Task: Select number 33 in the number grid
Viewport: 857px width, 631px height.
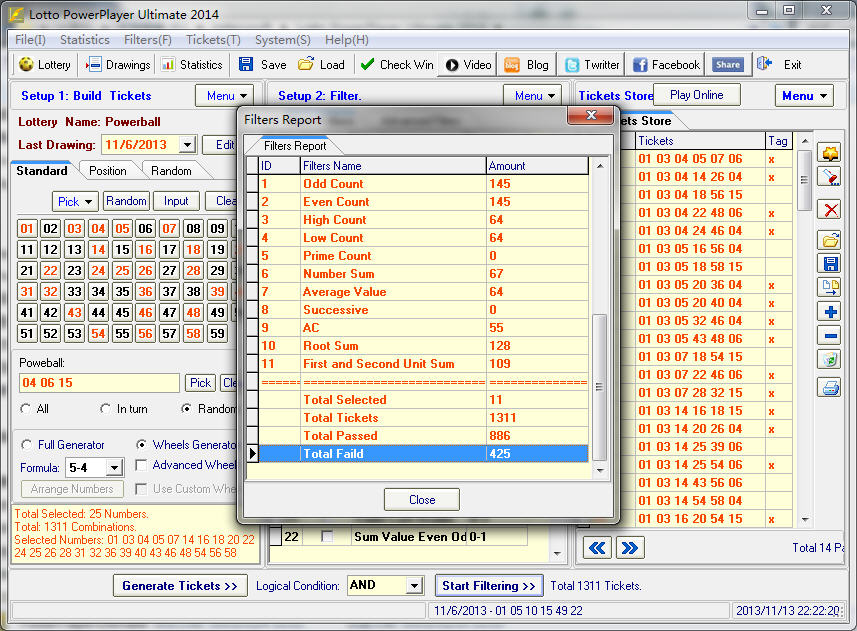Action: [x=74, y=291]
